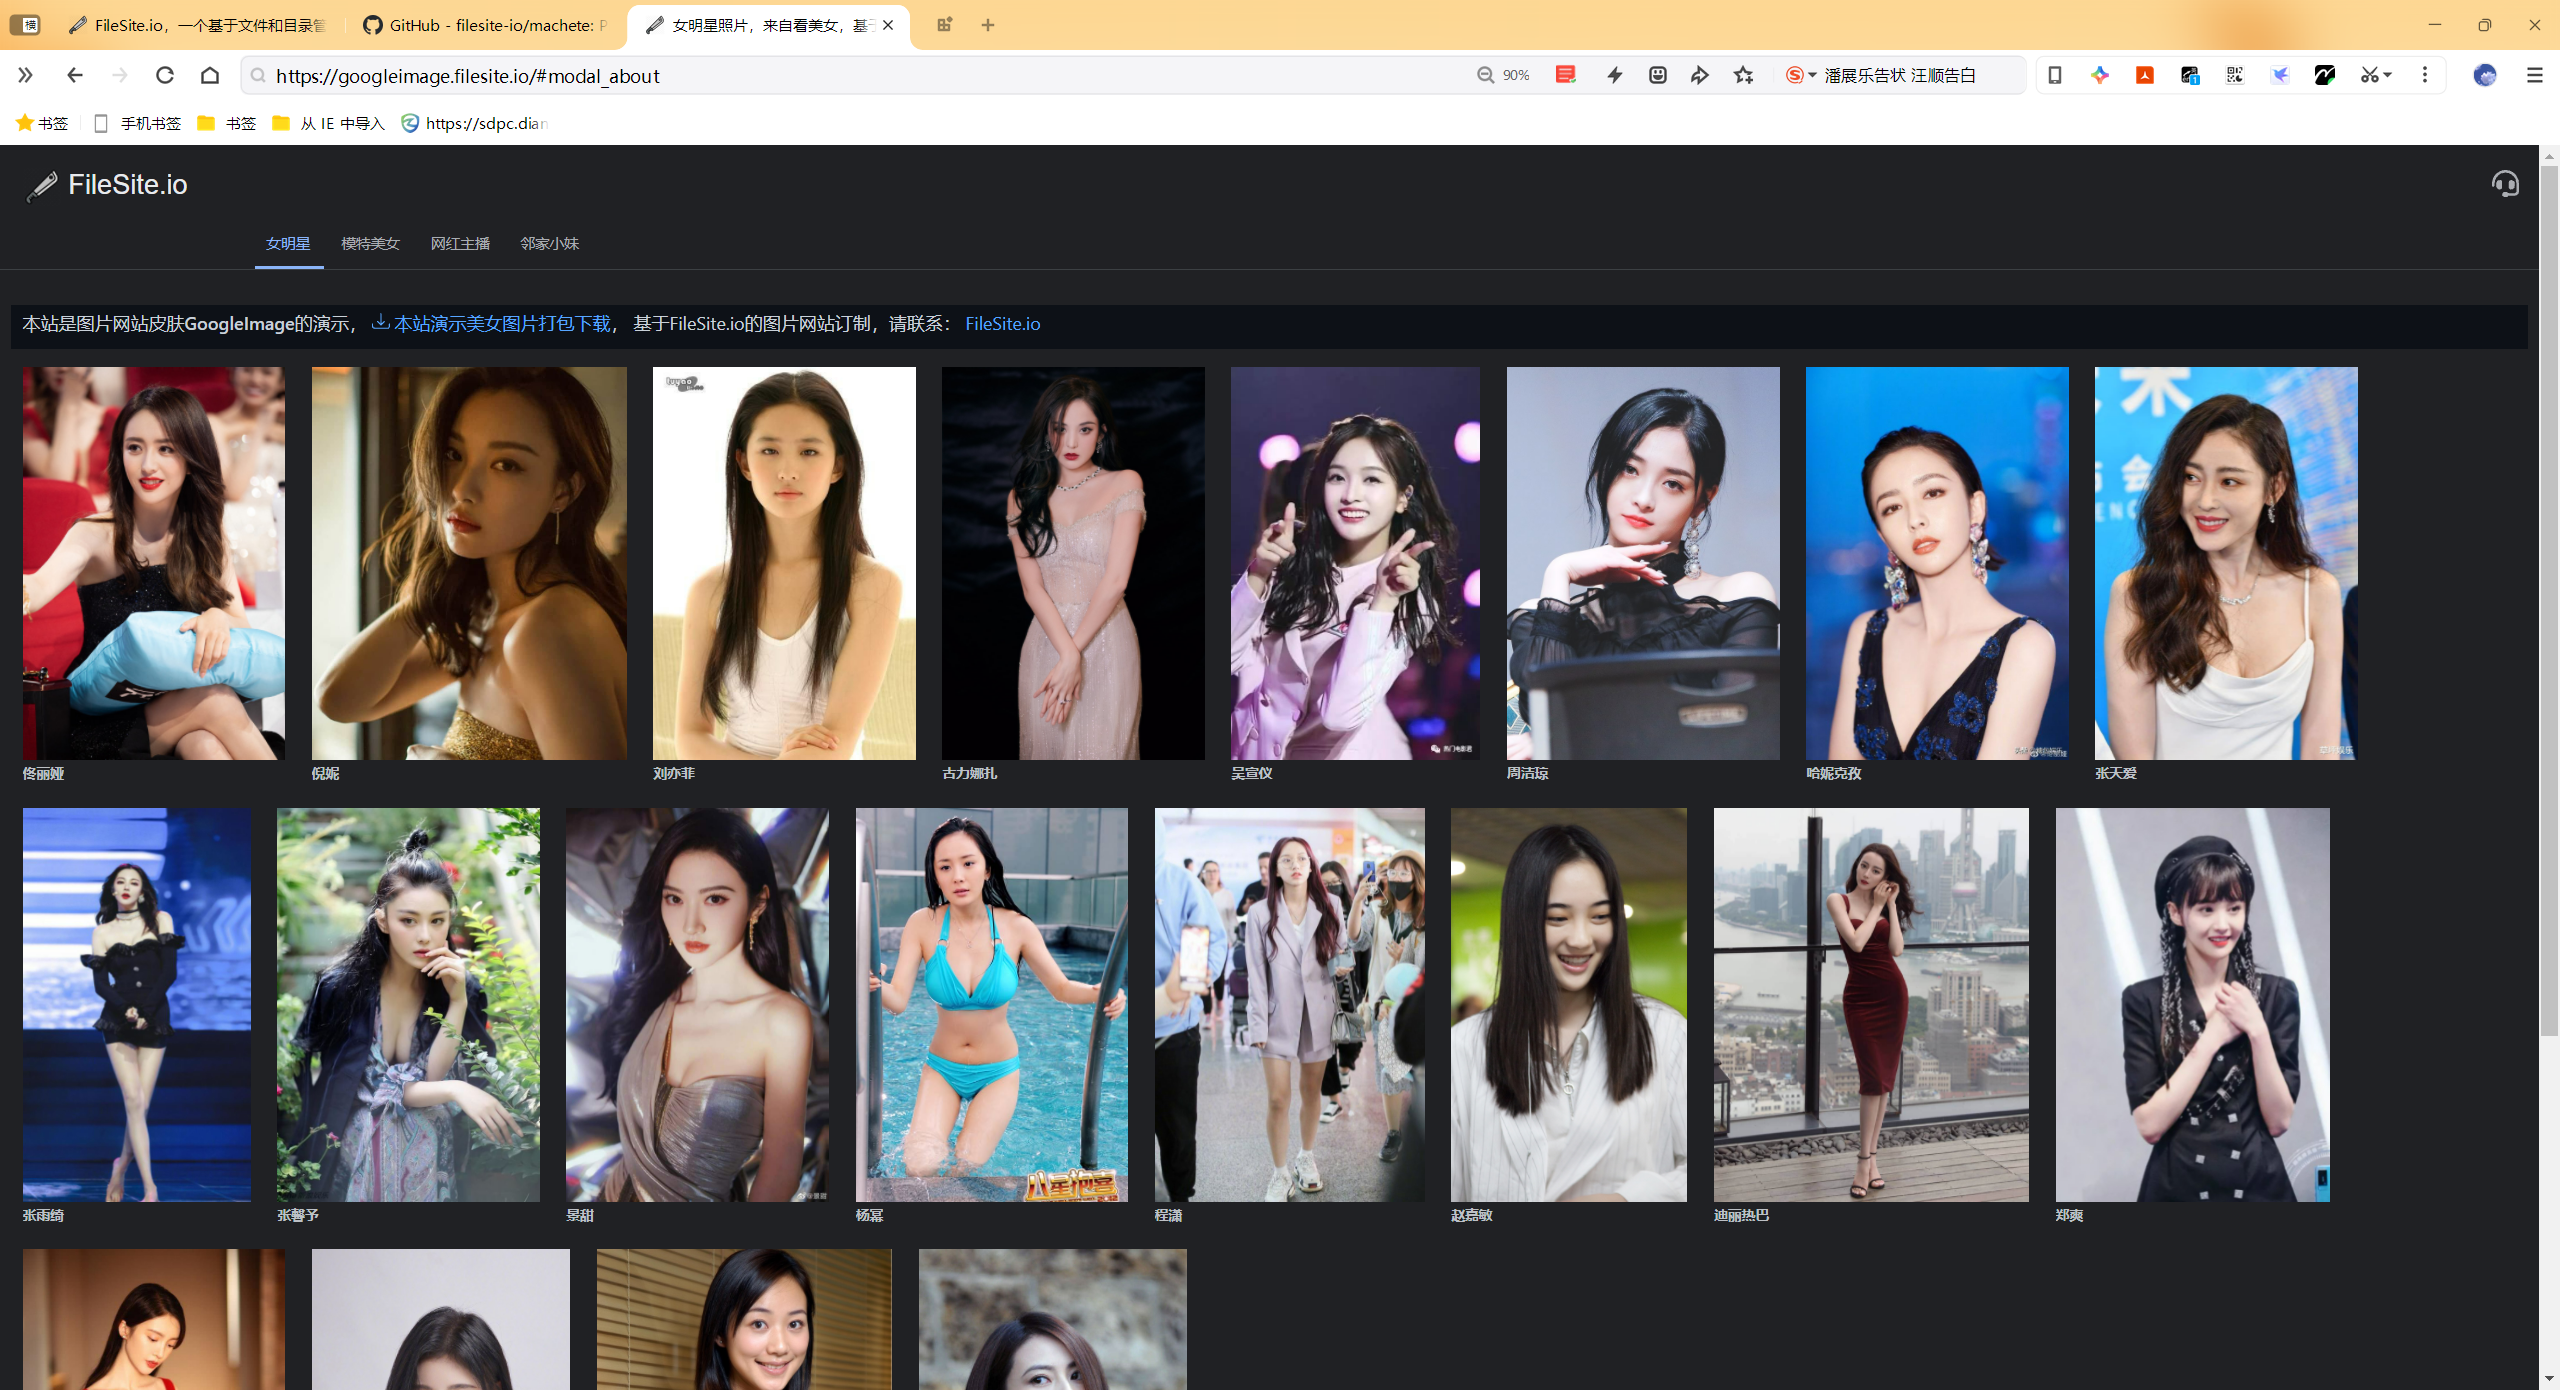This screenshot has height=1390, width=2560.
Task: Open the thumbnail captioned 张馨予
Action: [x=408, y=1005]
